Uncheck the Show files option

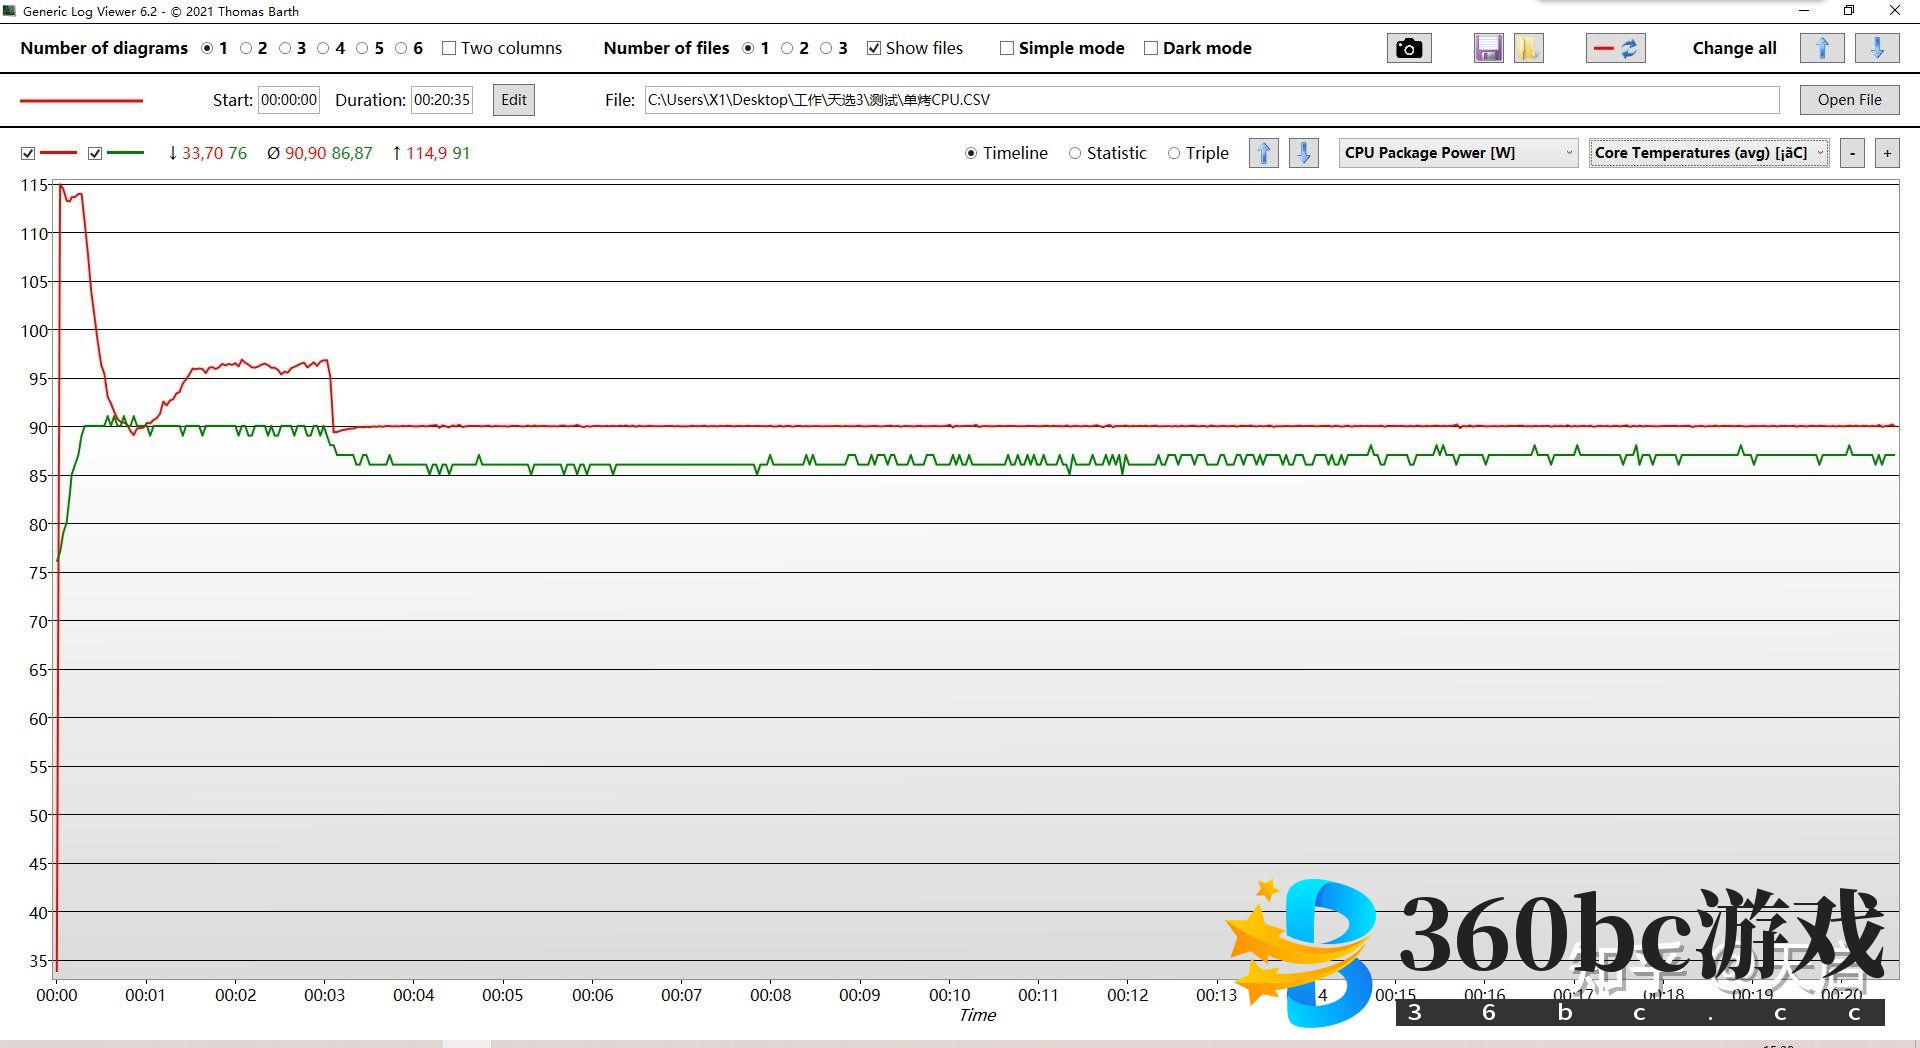(874, 48)
